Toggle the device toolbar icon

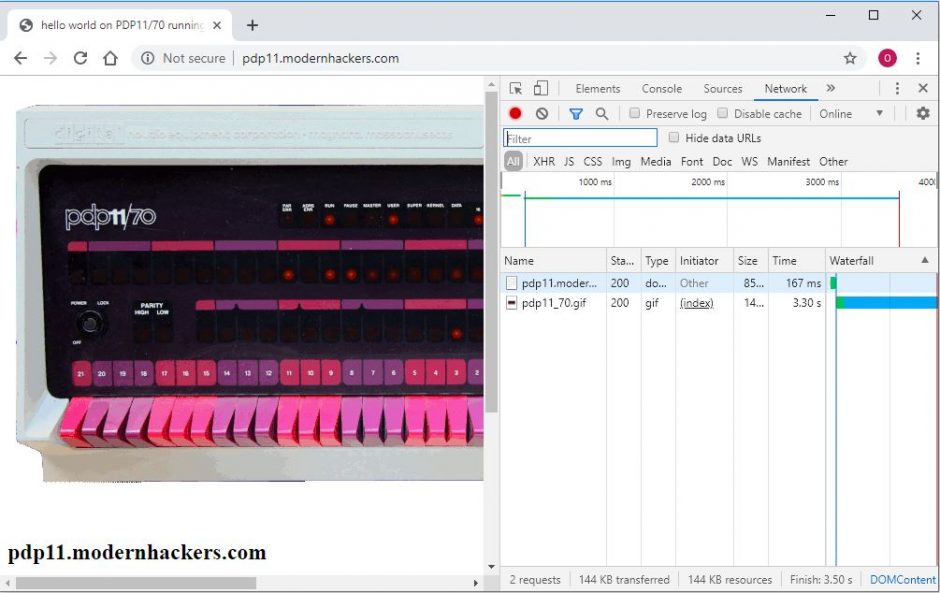coord(541,89)
